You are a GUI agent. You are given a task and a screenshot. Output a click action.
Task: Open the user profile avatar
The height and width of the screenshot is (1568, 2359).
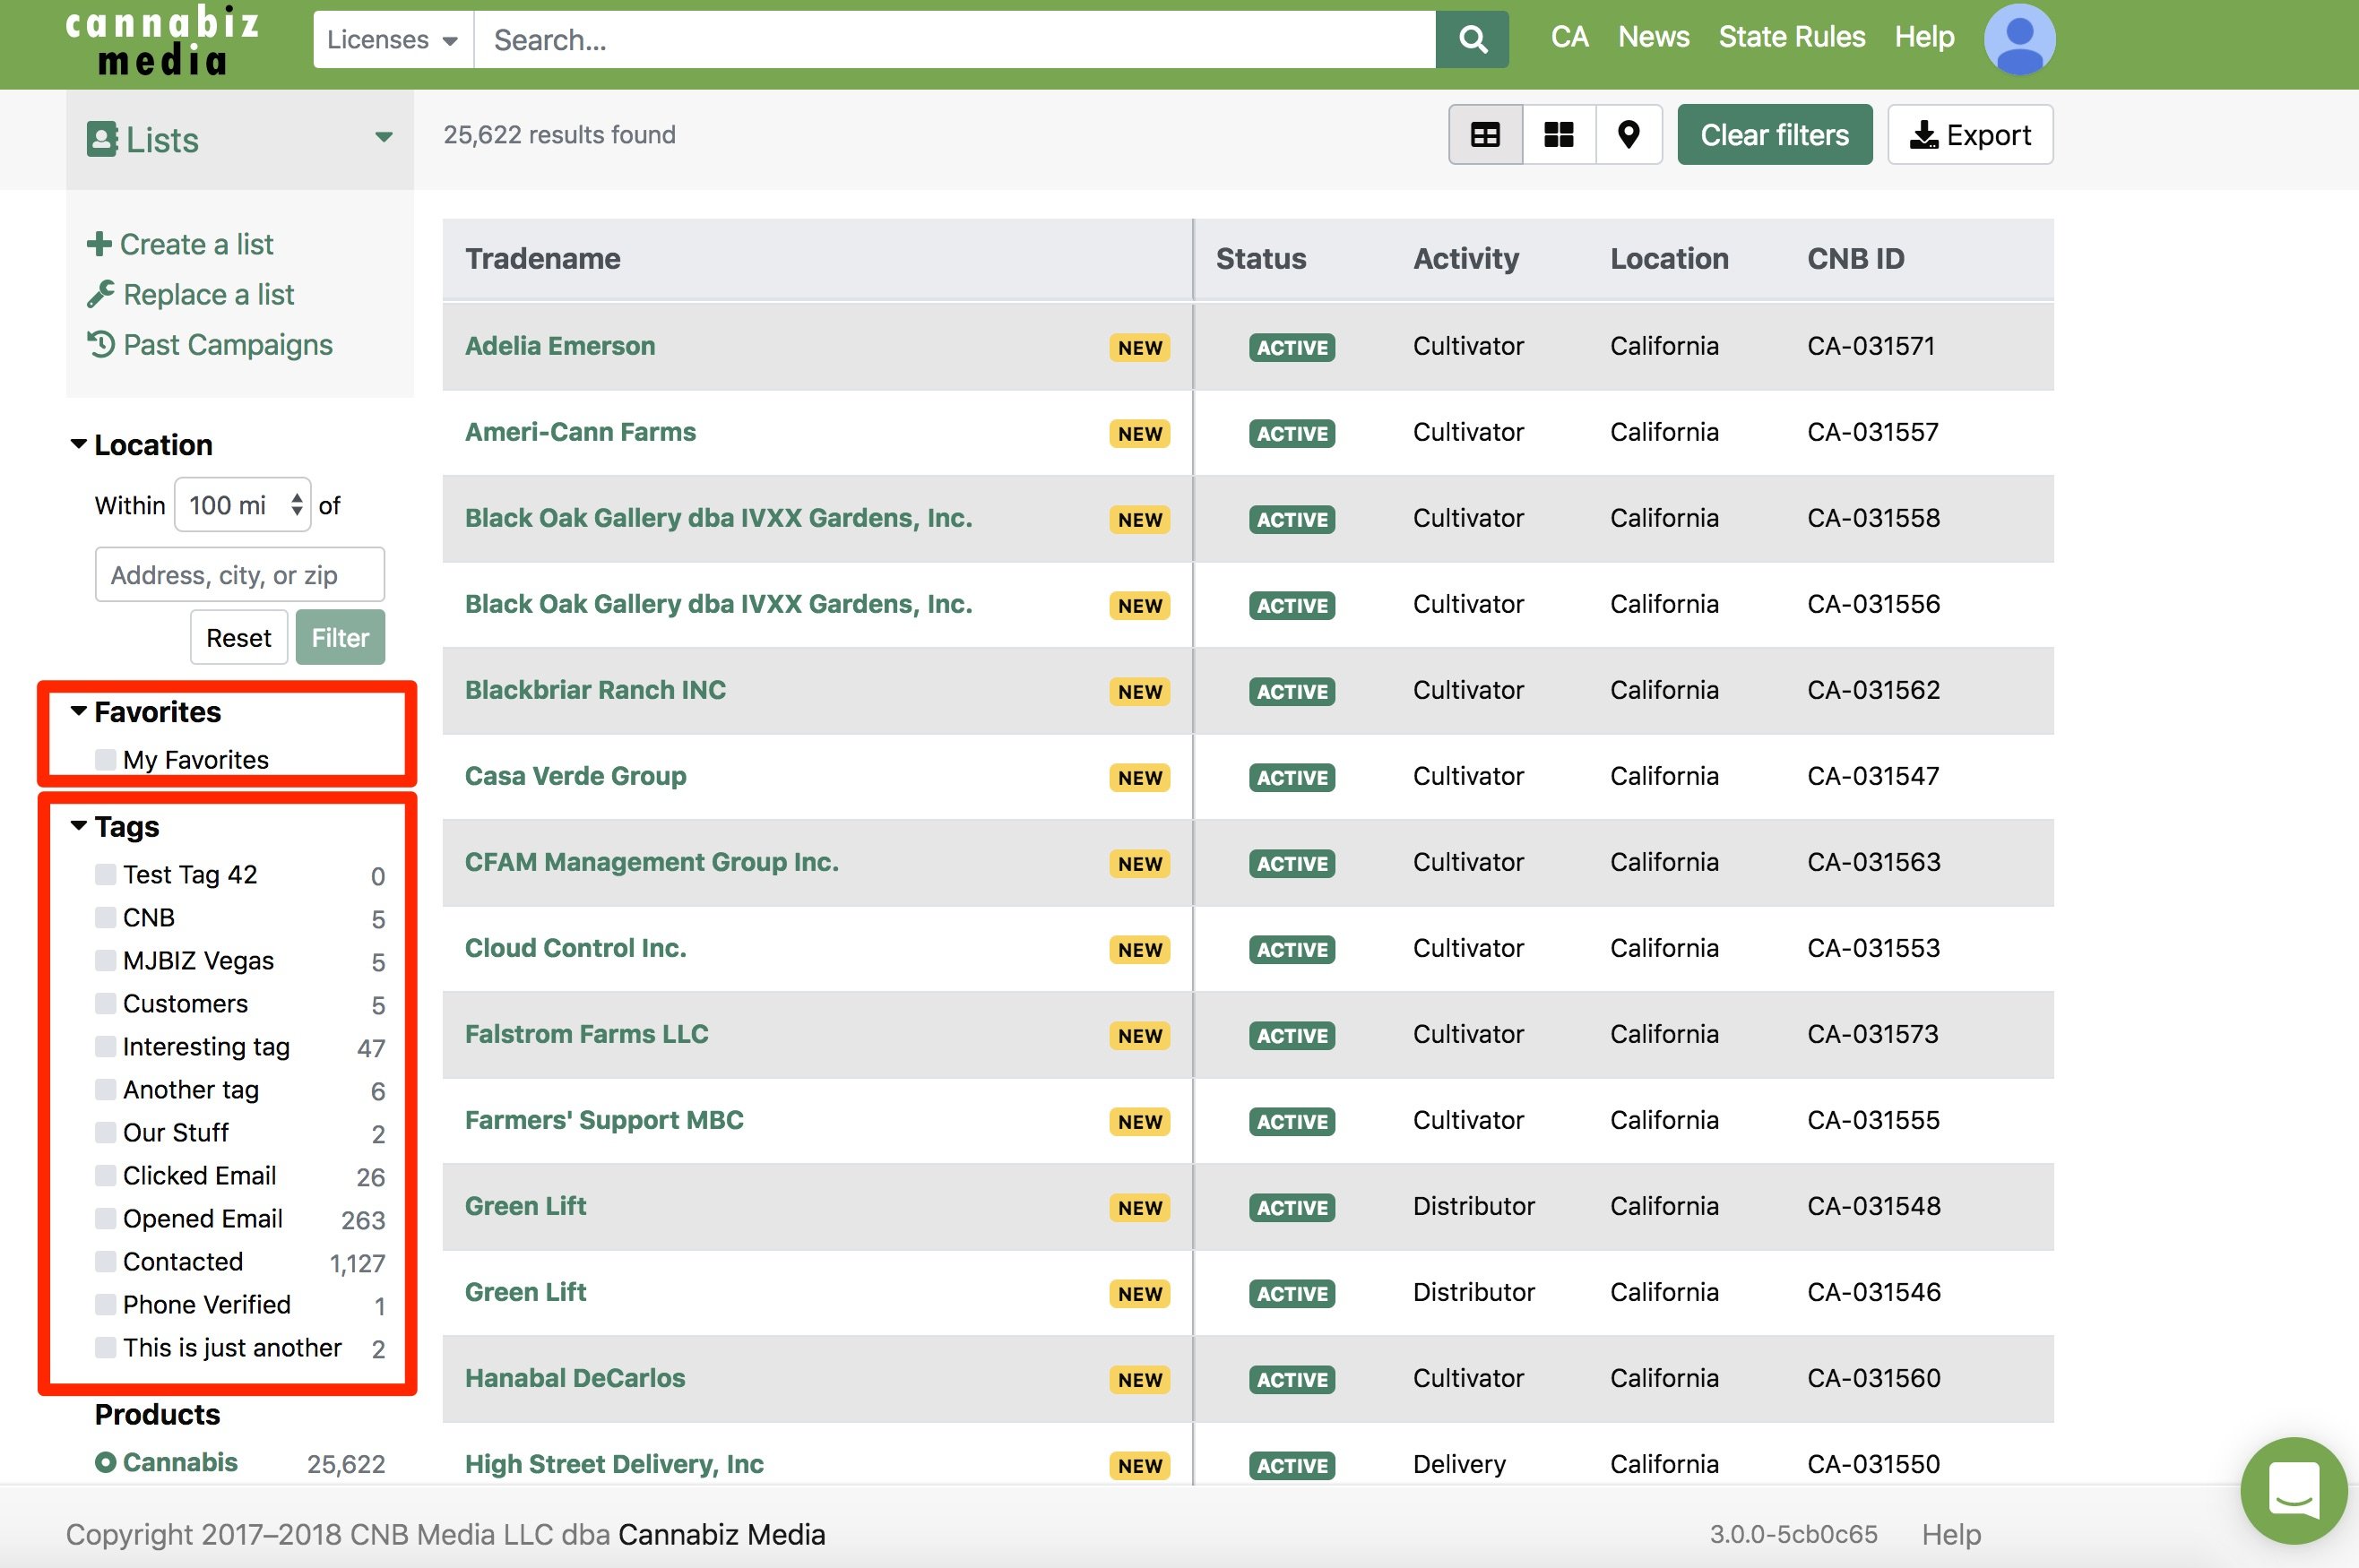[2019, 39]
